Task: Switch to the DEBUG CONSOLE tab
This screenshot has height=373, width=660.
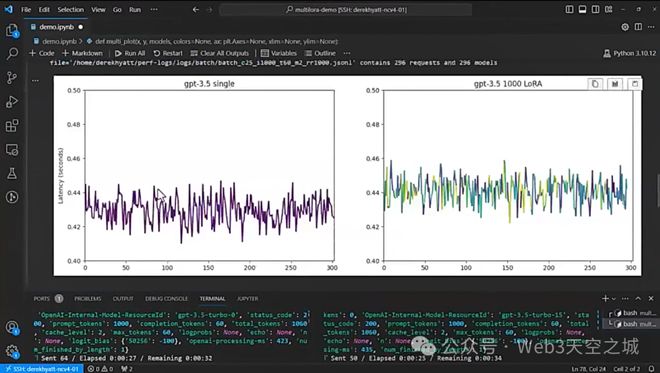Action: tap(166, 298)
